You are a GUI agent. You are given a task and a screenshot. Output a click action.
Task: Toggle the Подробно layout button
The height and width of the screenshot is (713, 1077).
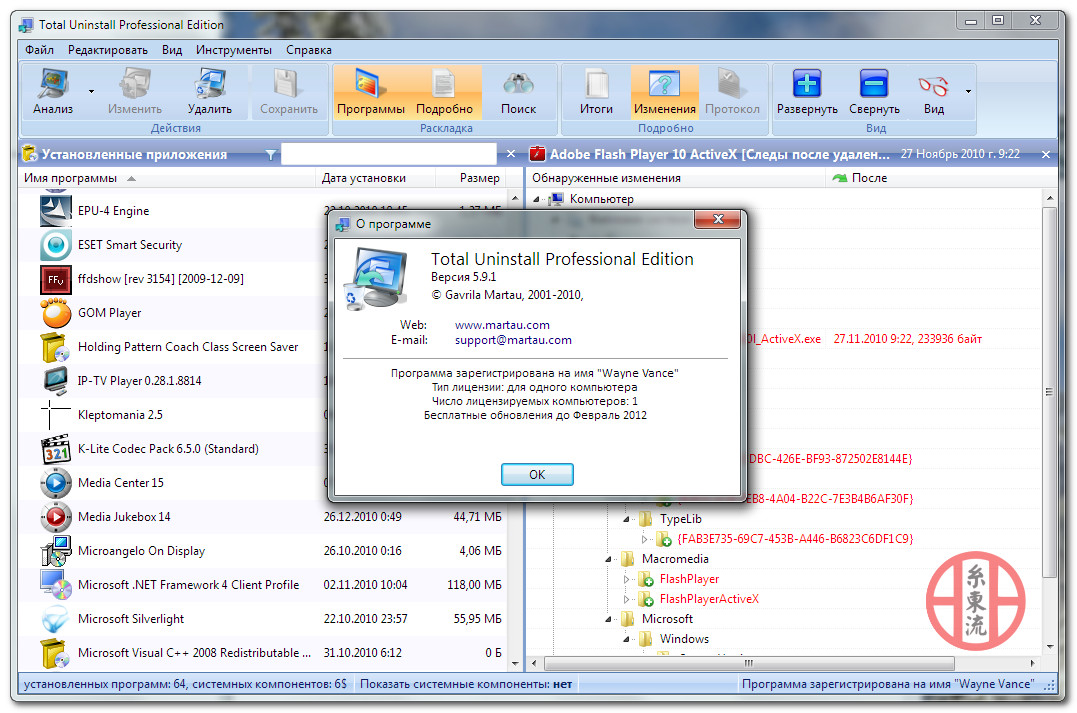pyautogui.click(x=444, y=91)
